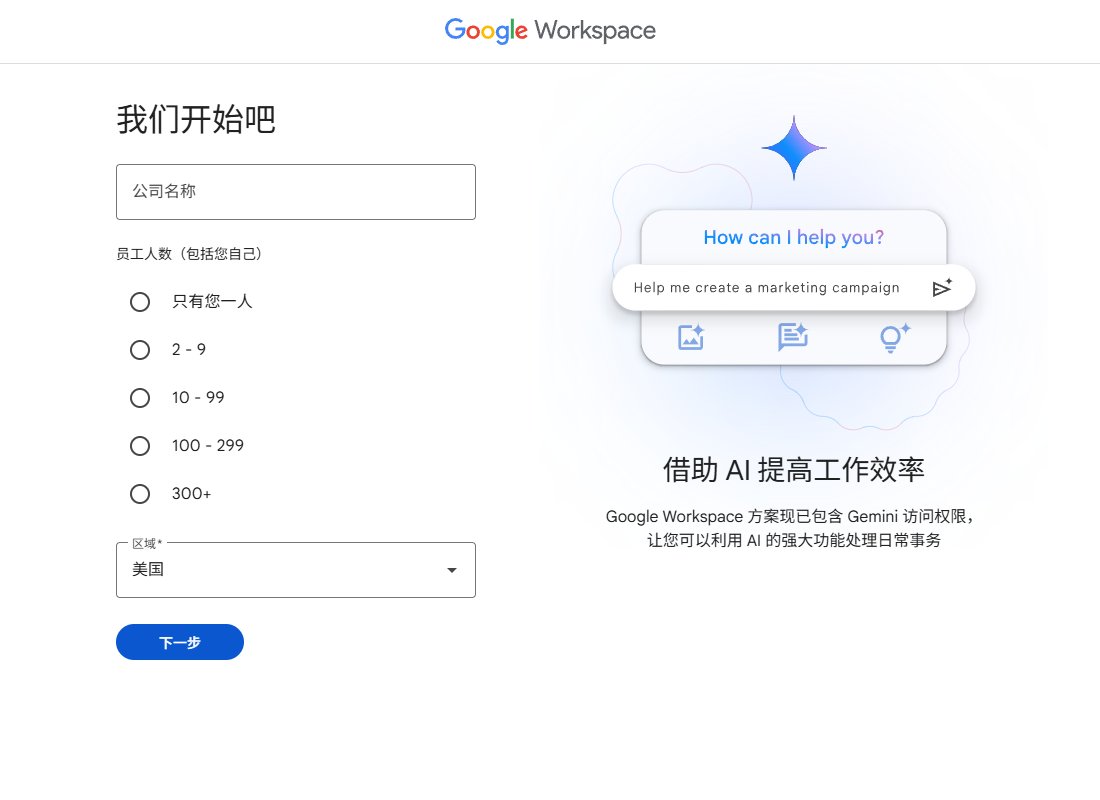The width and height of the screenshot is (1100, 800).
Task: Click the dropdown arrow in region field
Action: tap(452, 570)
